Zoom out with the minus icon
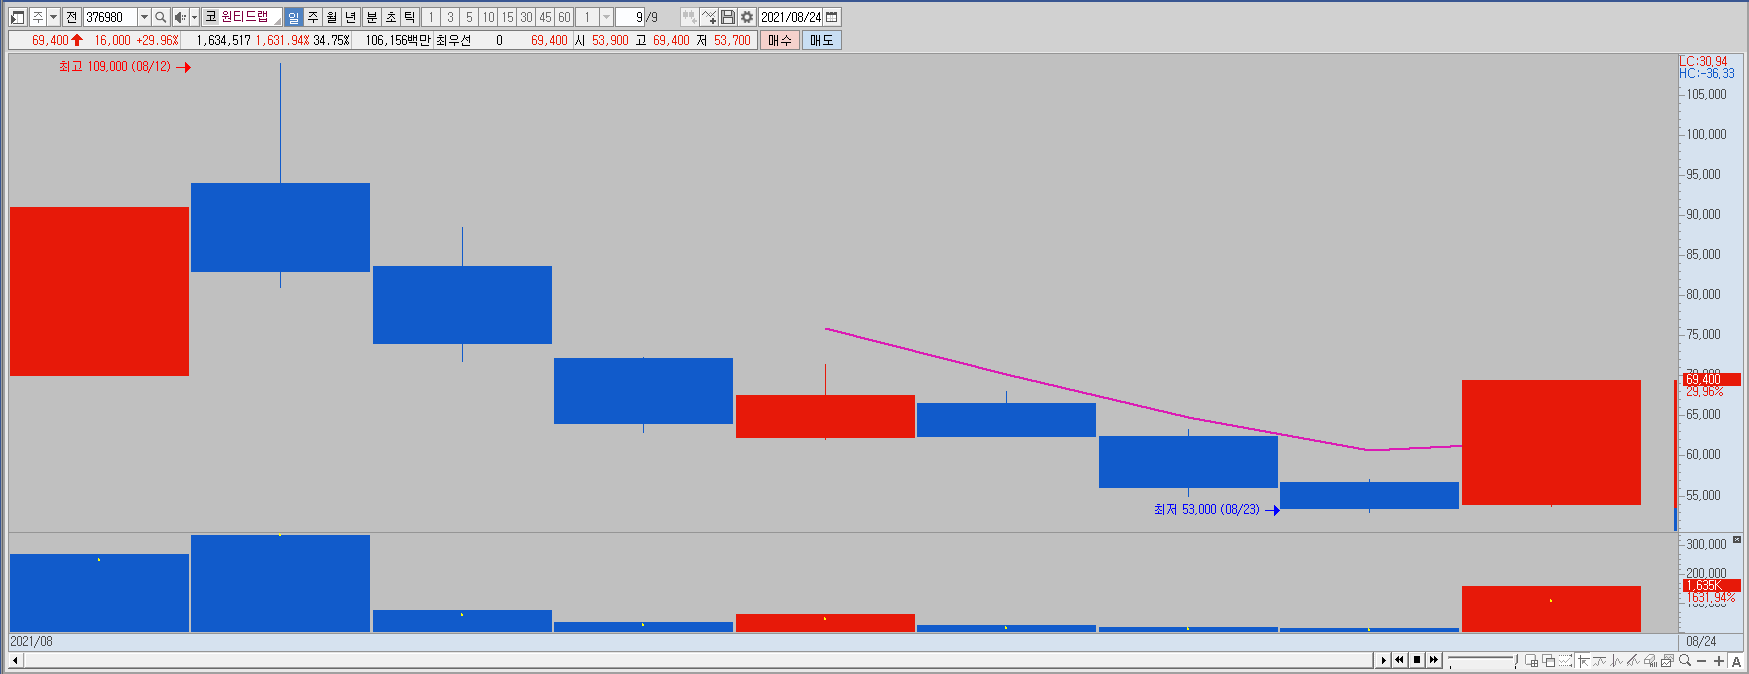This screenshot has height=674, width=1749. [1701, 661]
